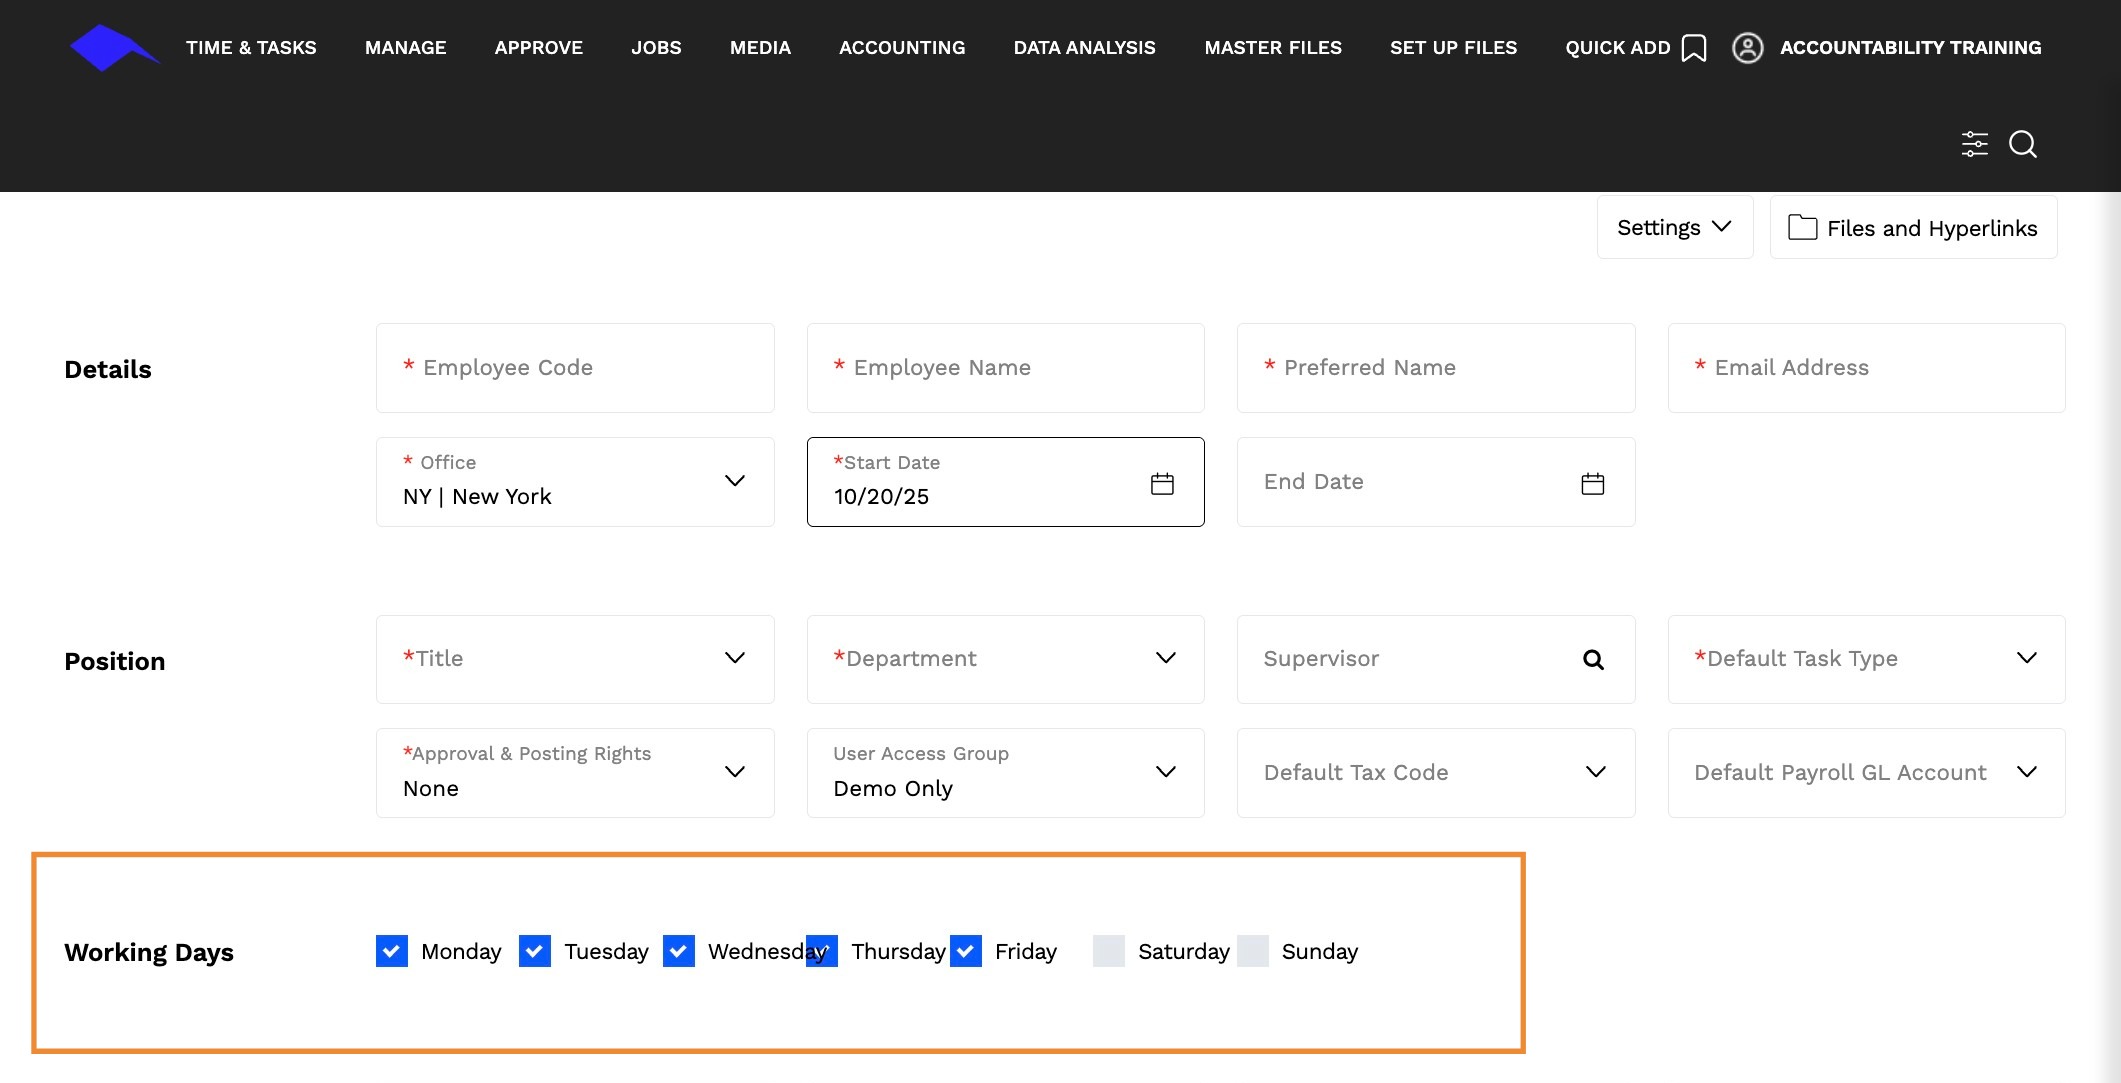This screenshot has width=2121, height=1083.
Task: Click the folder icon in Files and Hyperlinks
Action: [1802, 227]
